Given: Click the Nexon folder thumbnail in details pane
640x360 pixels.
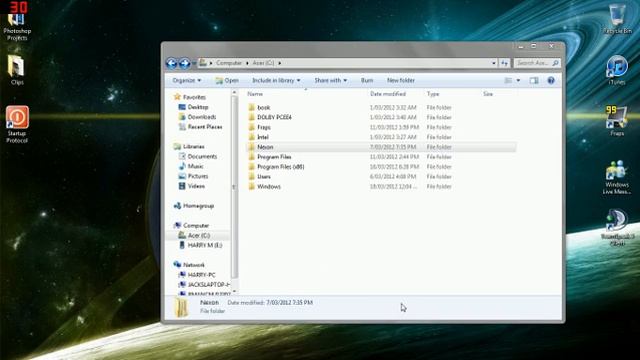Looking at the screenshot, I should pos(181,307).
